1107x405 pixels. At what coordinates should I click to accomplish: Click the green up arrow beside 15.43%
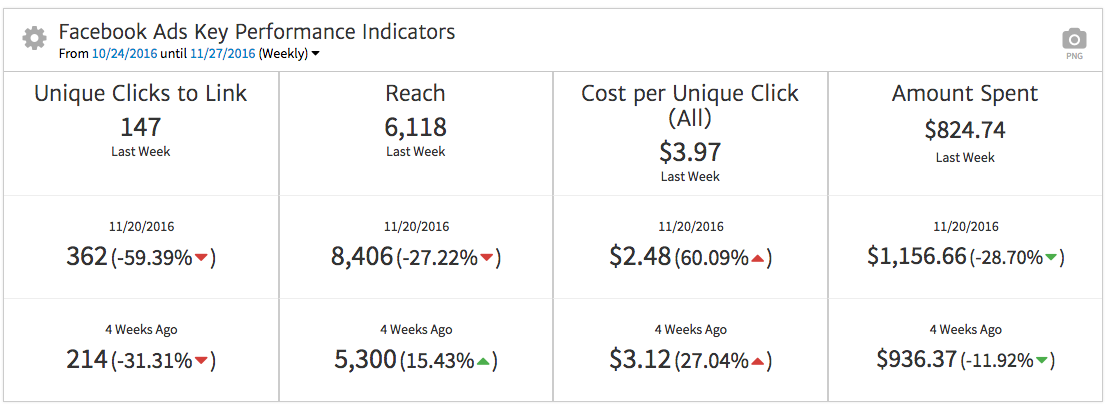tap(483, 361)
